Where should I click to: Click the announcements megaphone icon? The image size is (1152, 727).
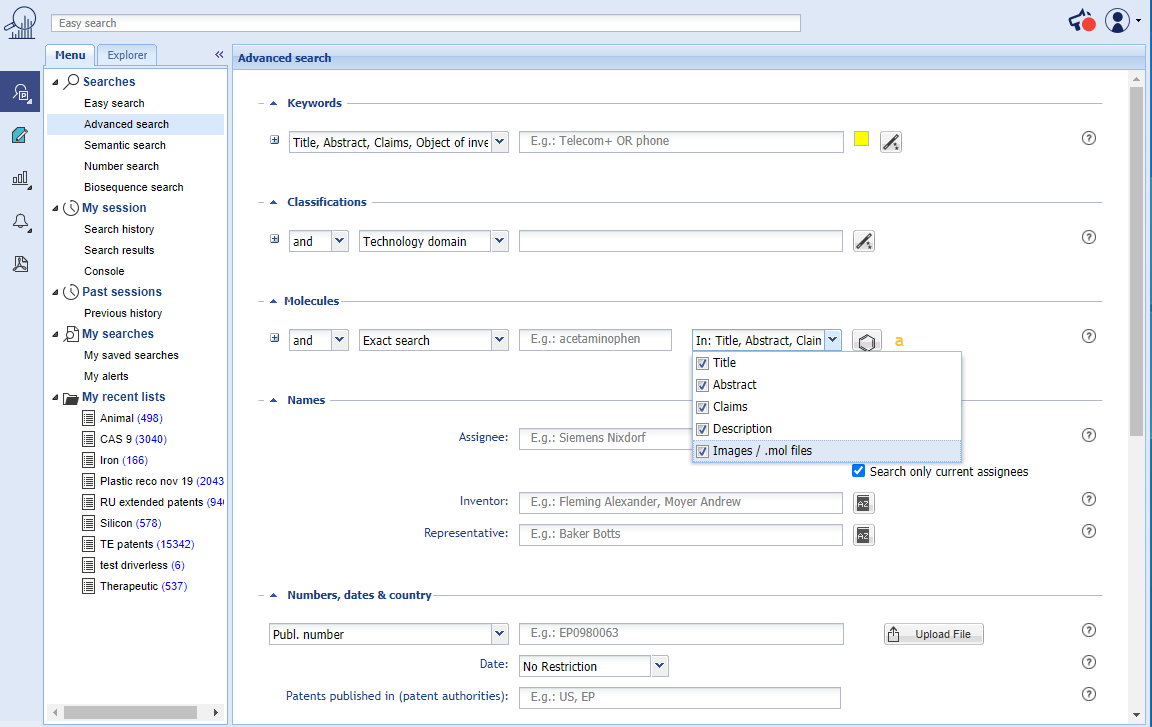coord(1081,21)
